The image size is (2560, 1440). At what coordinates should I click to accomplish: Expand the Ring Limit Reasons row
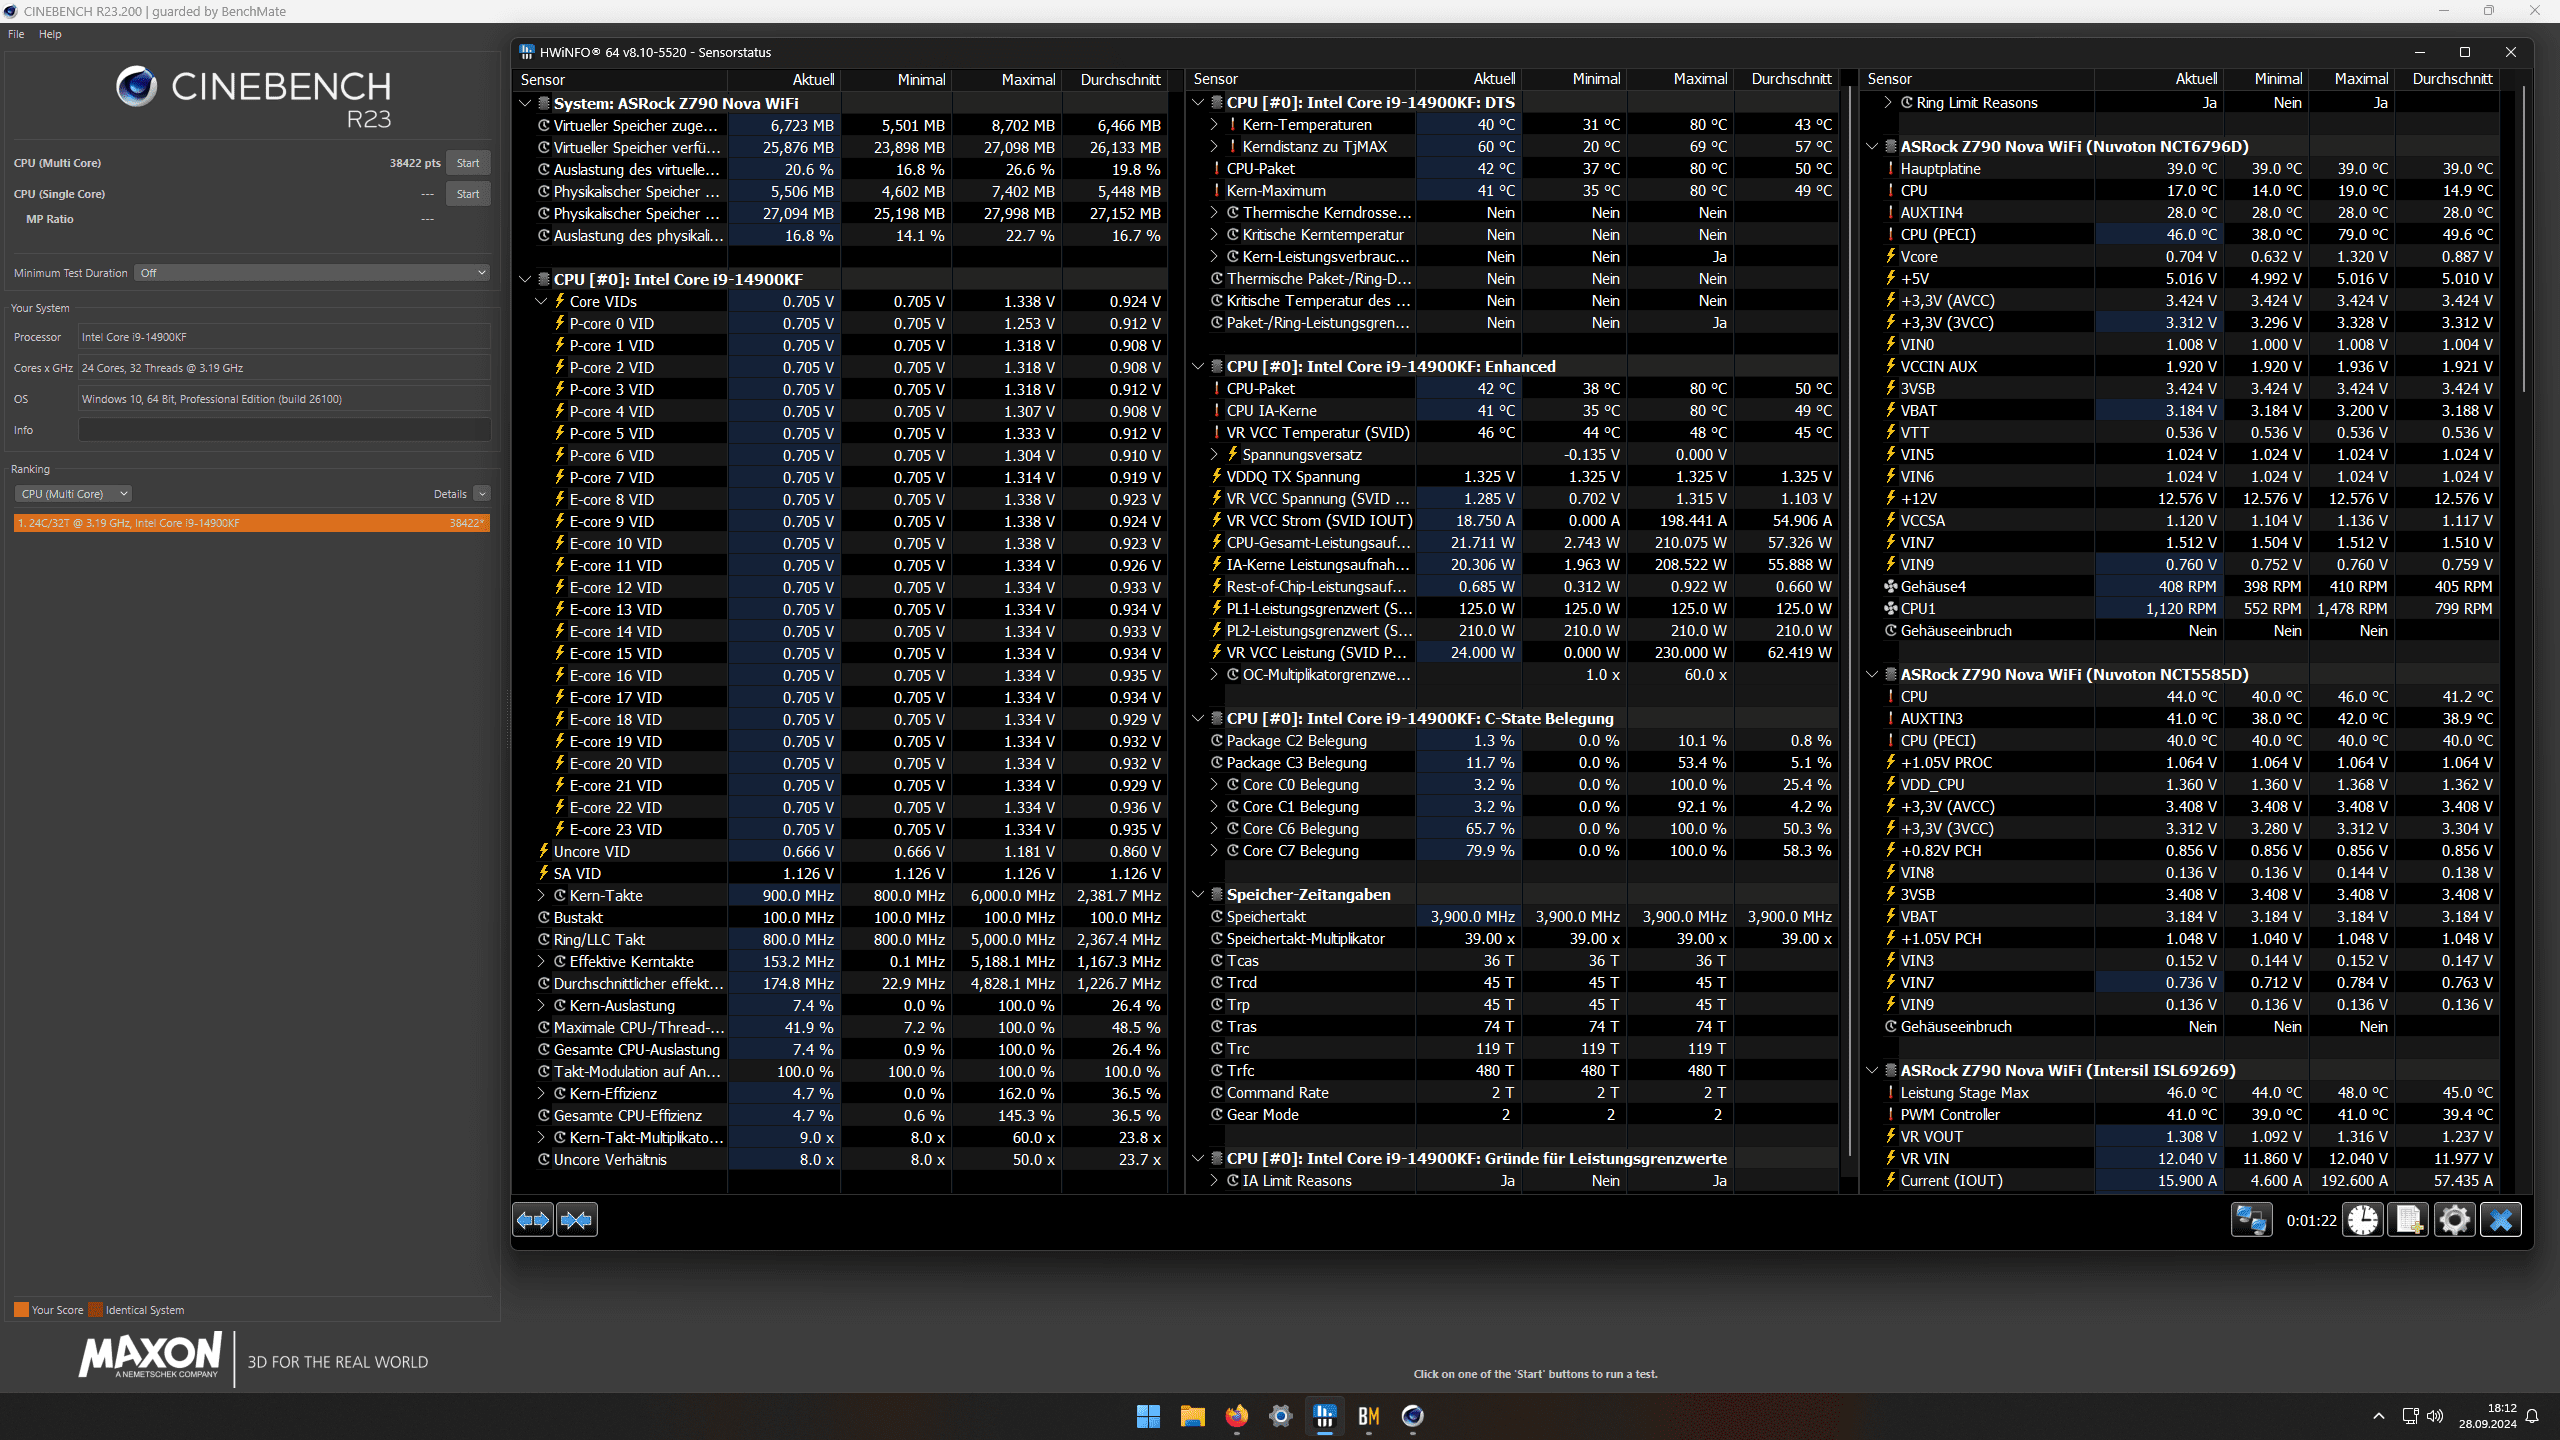point(1888,103)
